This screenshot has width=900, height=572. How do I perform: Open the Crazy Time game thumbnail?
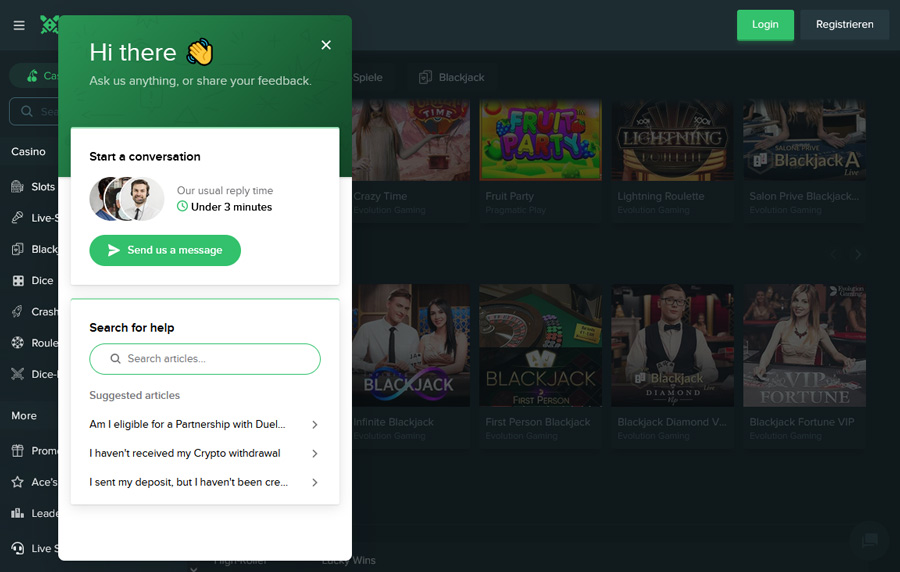411,140
